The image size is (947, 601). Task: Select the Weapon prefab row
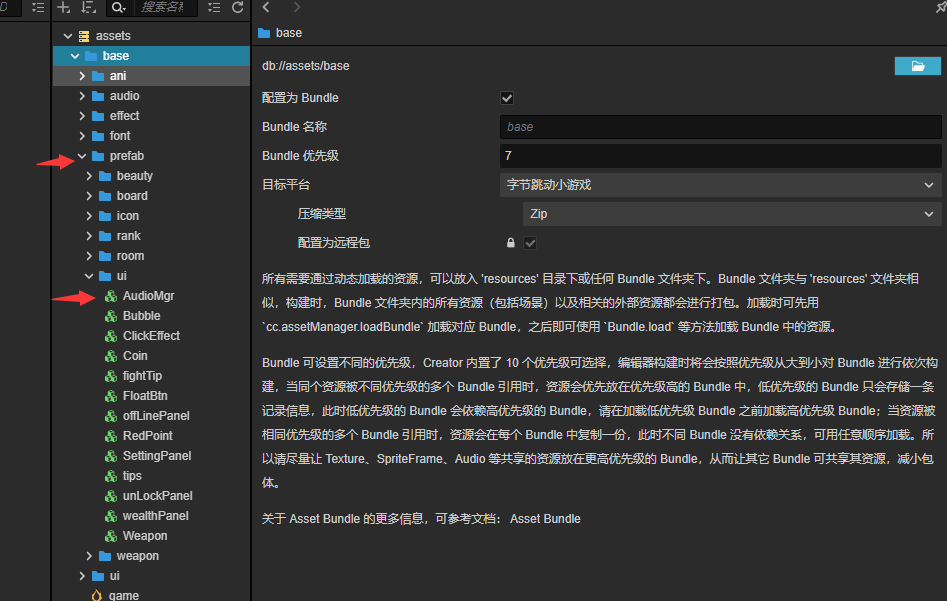coord(151,535)
